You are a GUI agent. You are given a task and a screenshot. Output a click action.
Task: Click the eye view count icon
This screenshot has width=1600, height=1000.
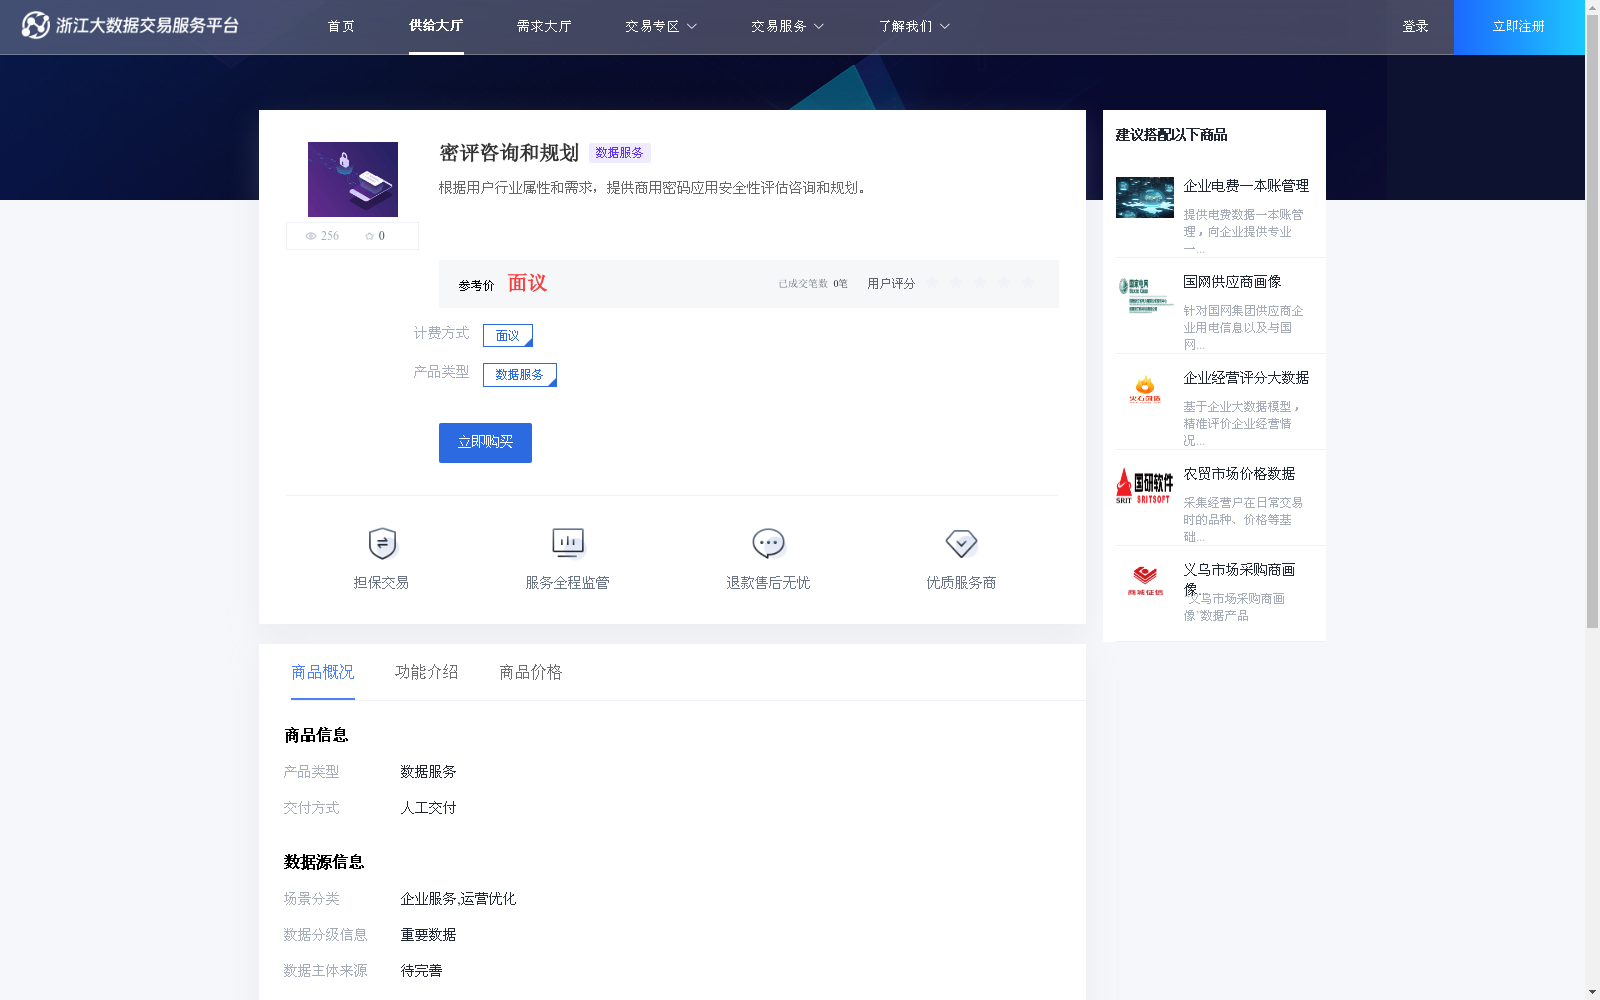(311, 236)
